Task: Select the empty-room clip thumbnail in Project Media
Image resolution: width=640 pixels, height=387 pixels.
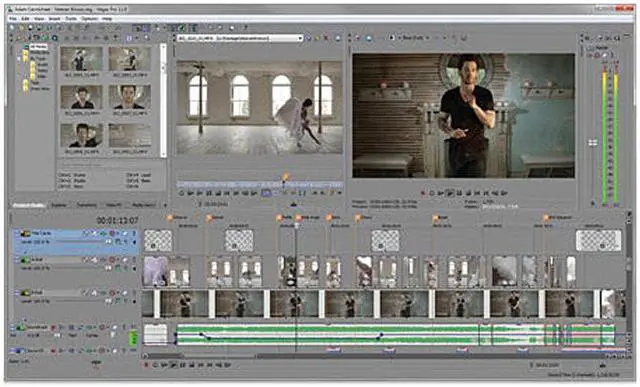Action: [130, 136]
